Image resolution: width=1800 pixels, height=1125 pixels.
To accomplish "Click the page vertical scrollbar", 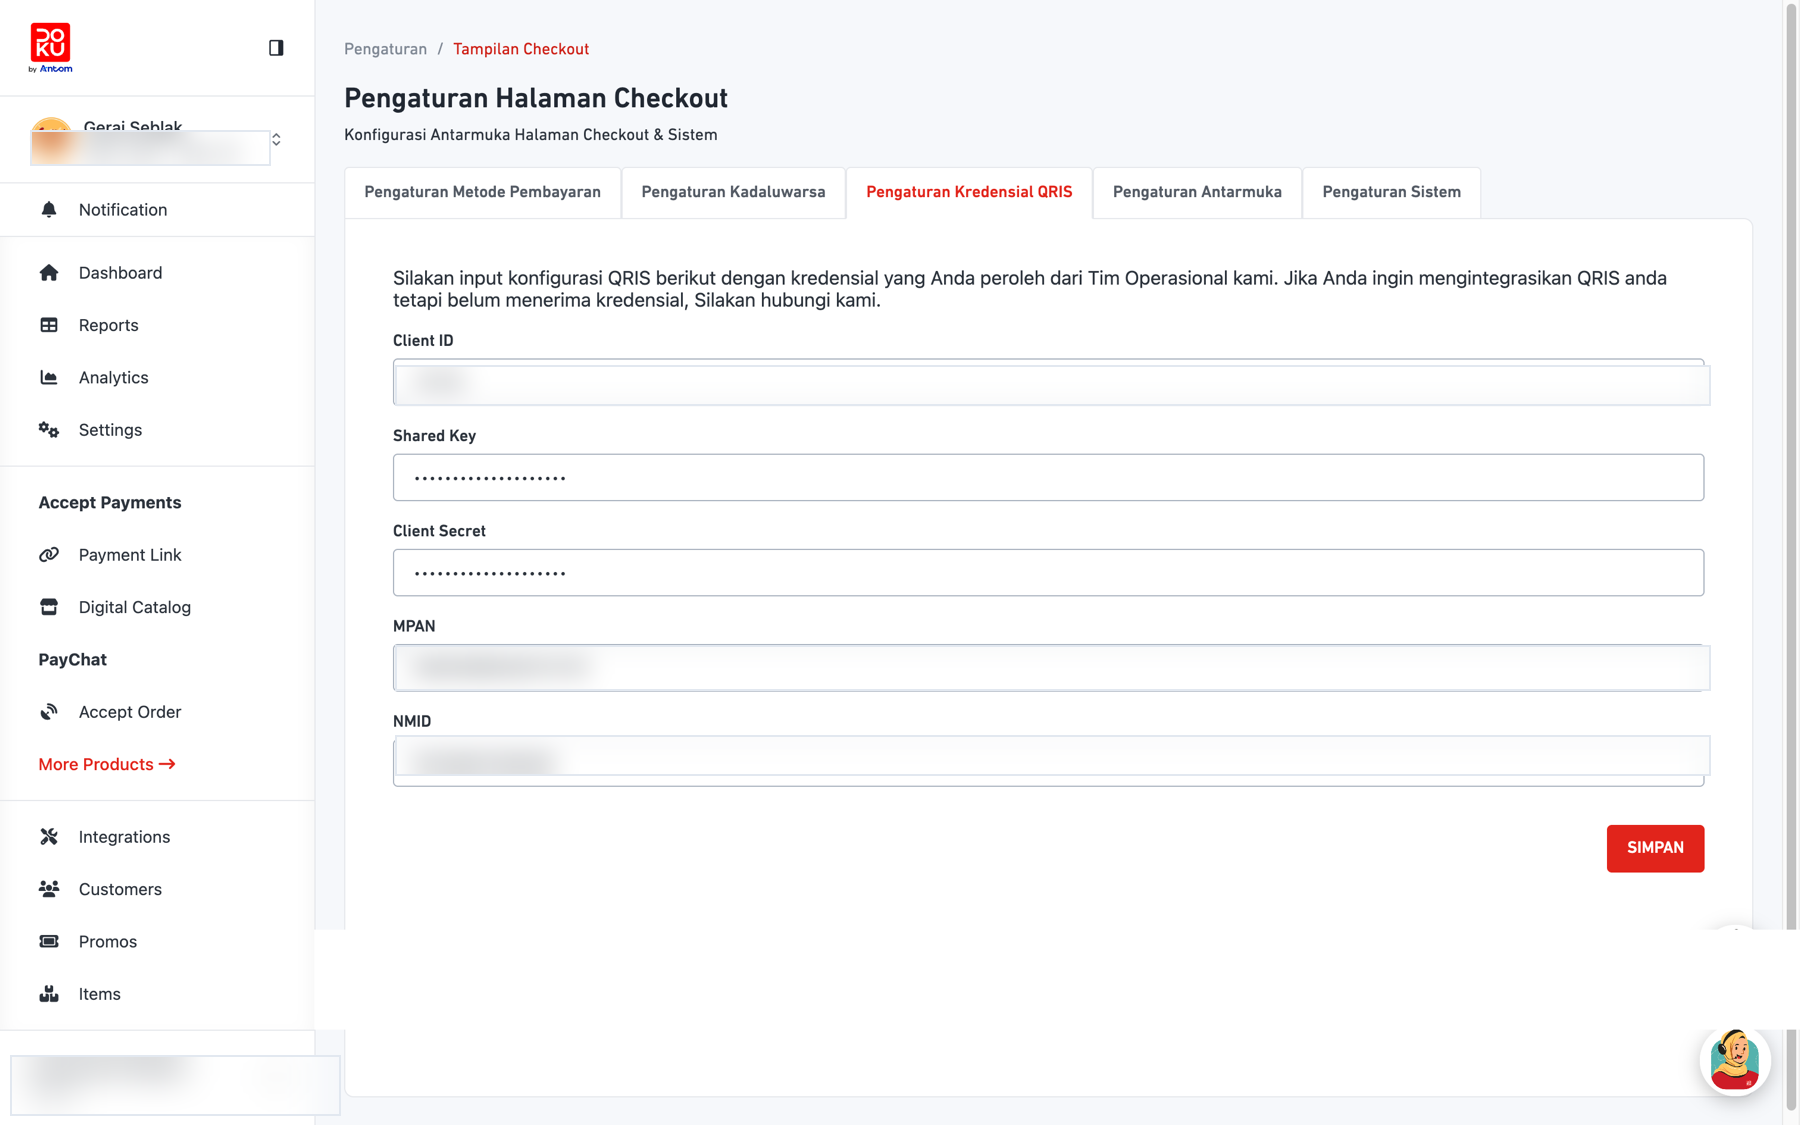I will tap(1791, 555).
